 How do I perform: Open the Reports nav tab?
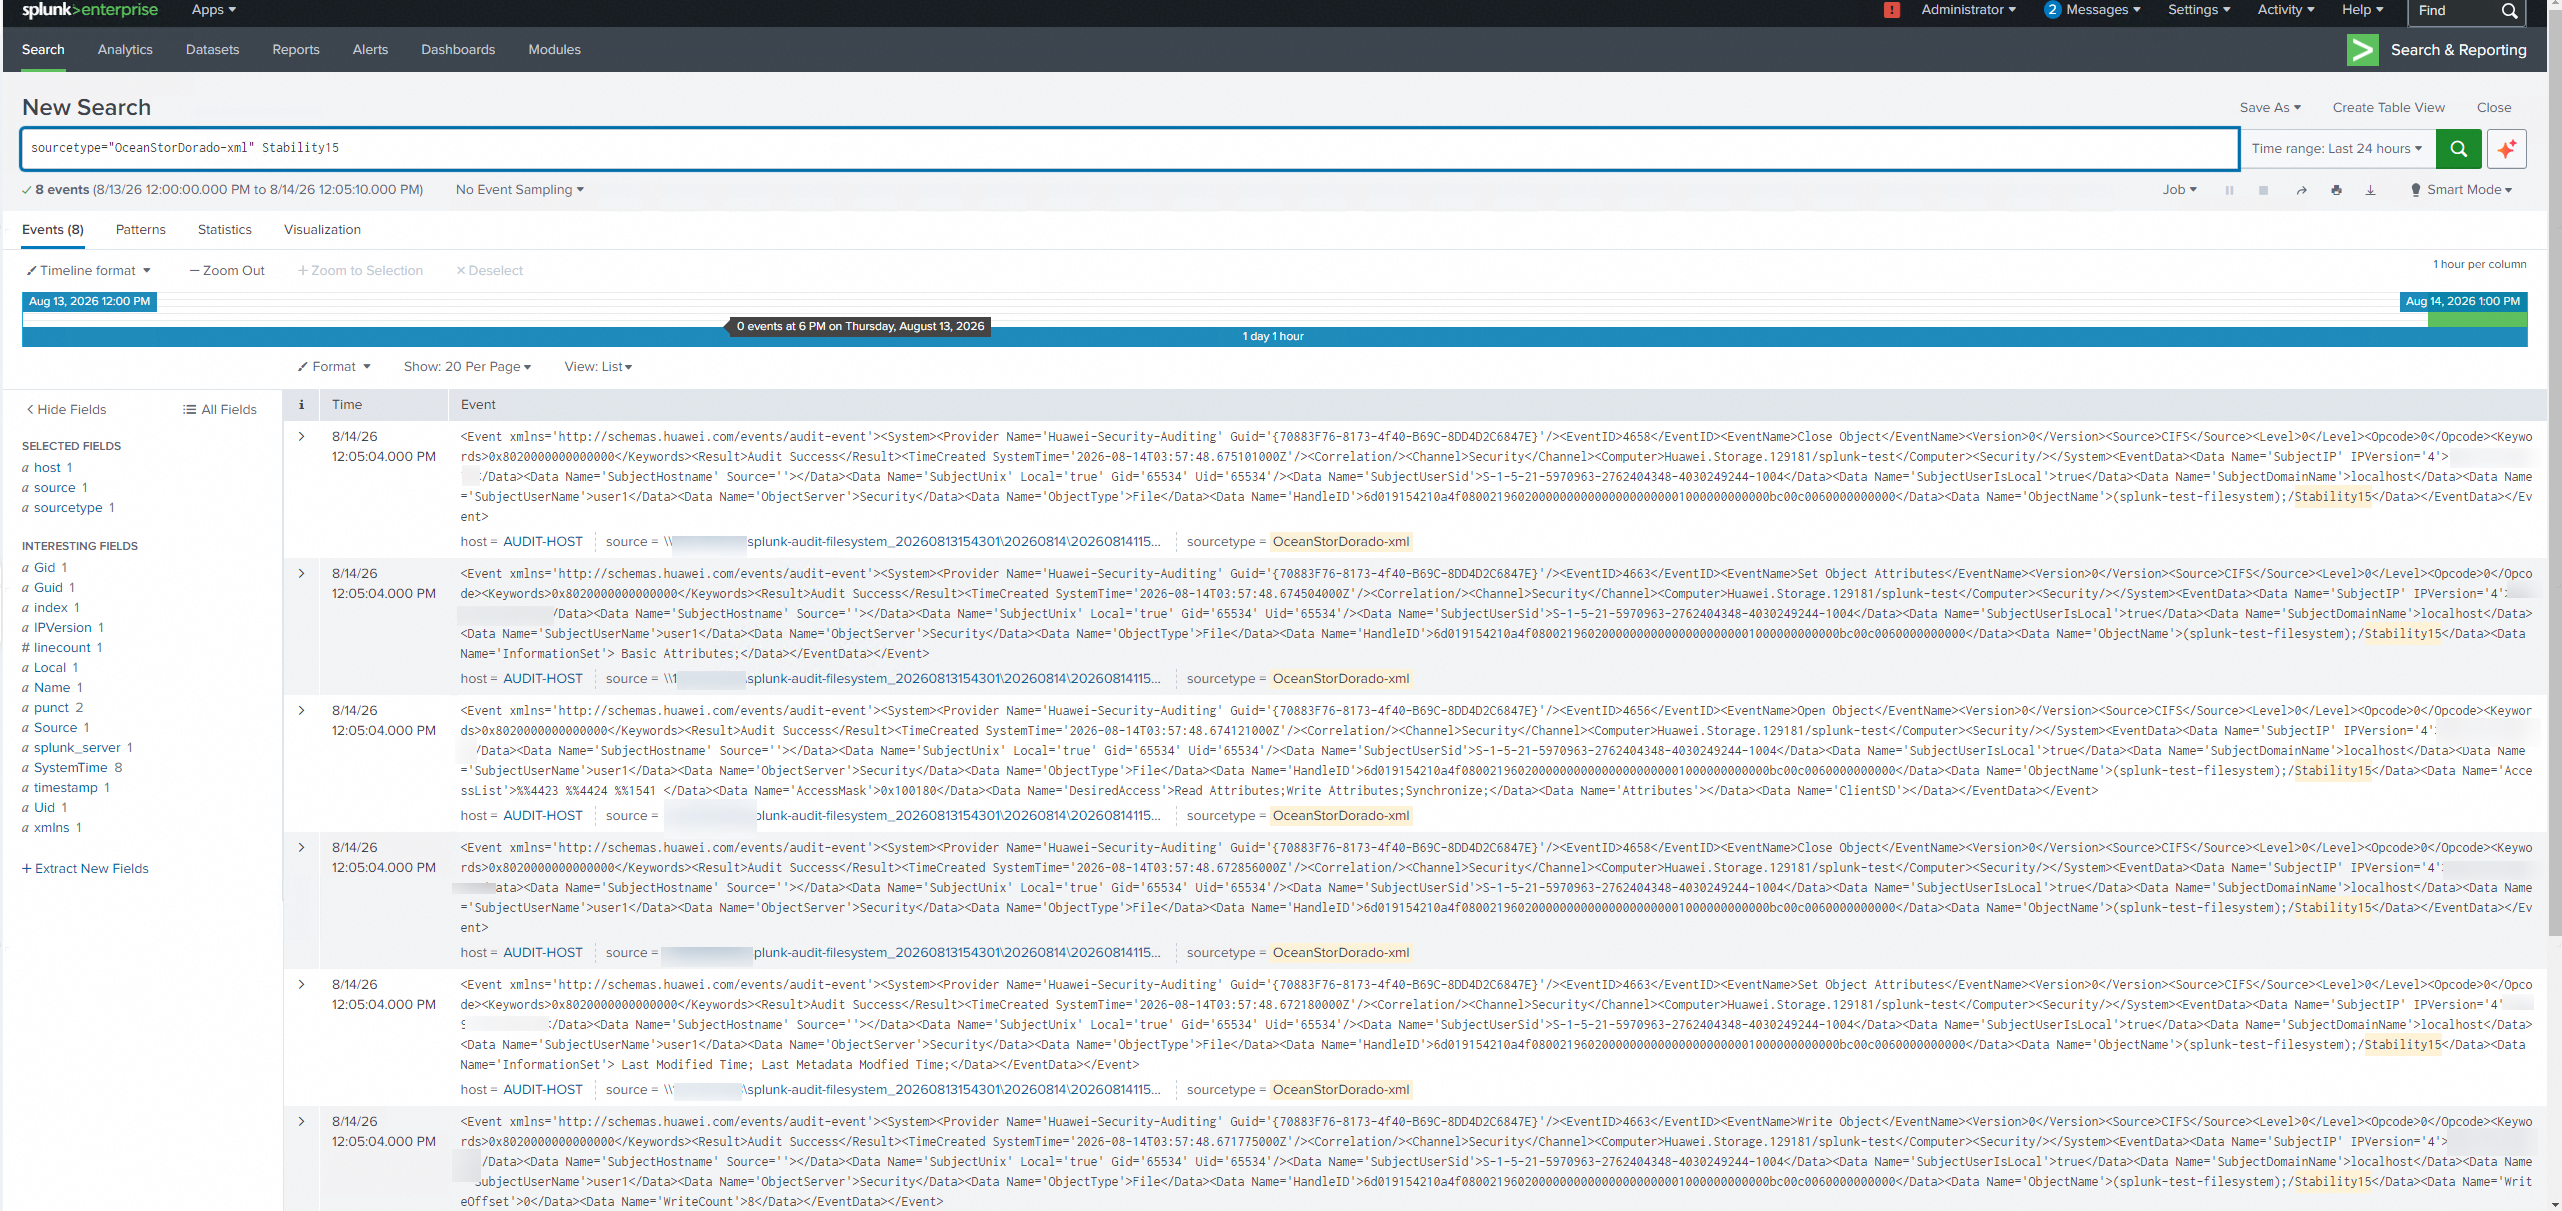(x=296, y=50)
